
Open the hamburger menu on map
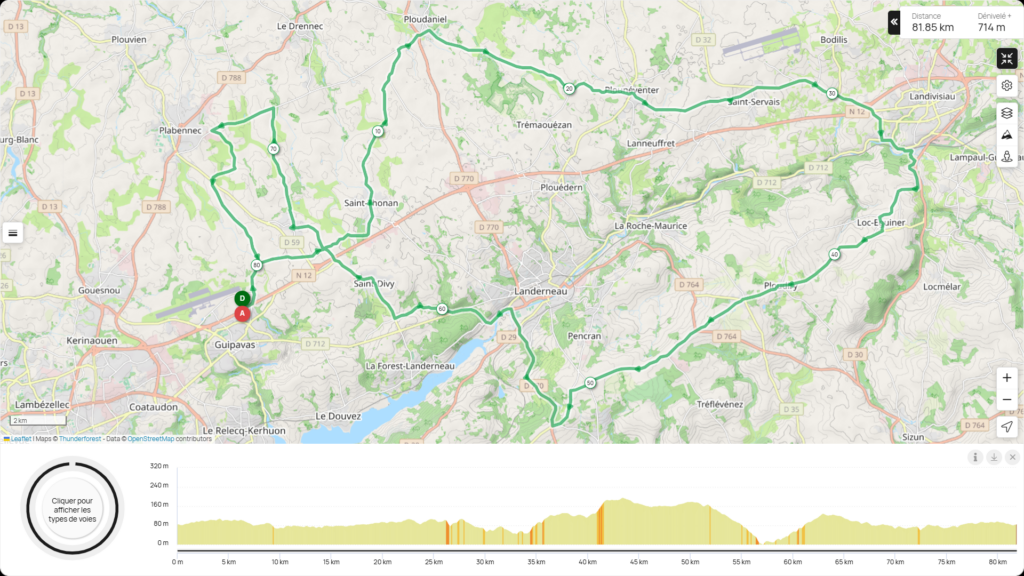click(12, 233)
